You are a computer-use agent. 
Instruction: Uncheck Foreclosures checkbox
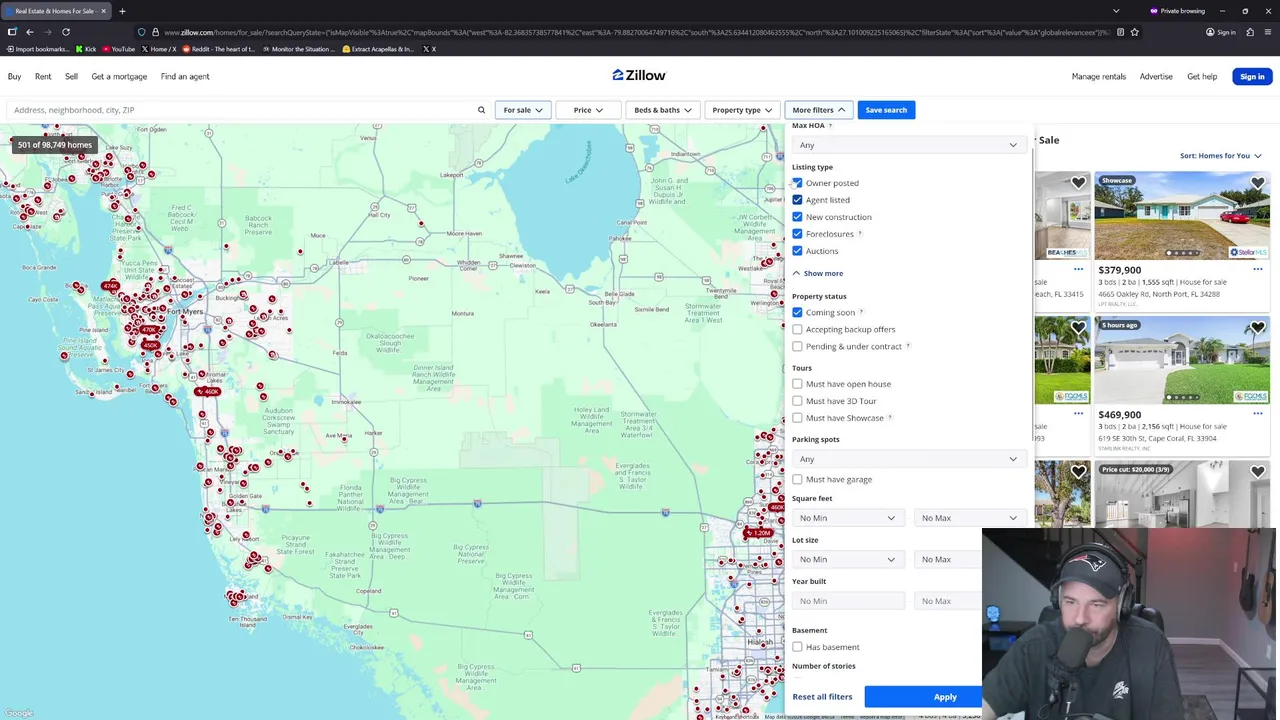click(x=797, y=234)
